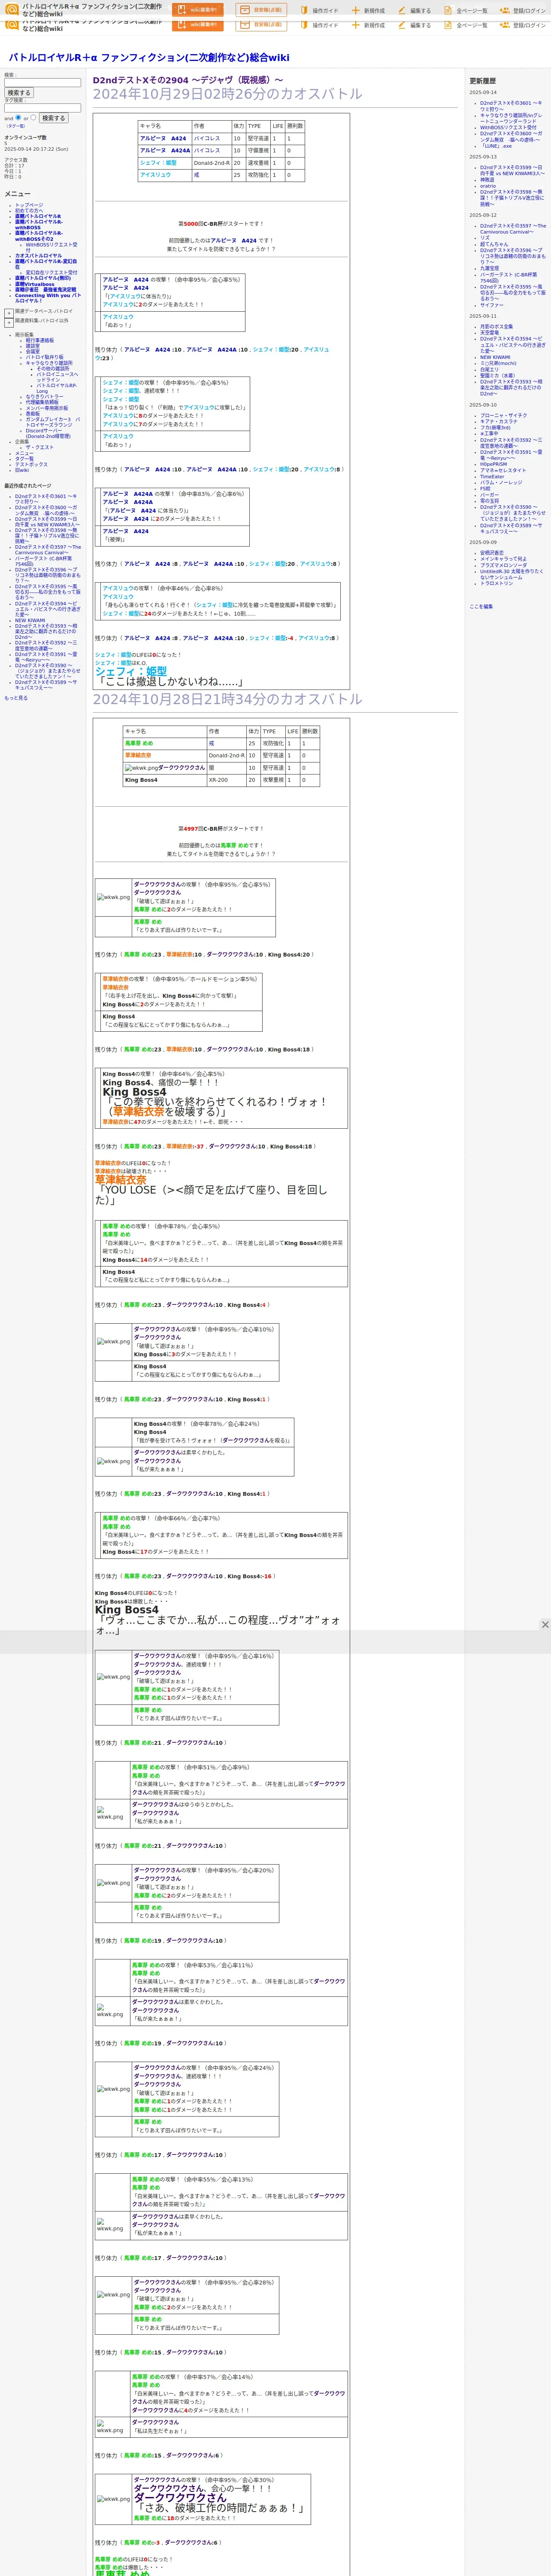Open ブローニャ・ザイチク in update history
551x2576 pixels.
[504, 415]
